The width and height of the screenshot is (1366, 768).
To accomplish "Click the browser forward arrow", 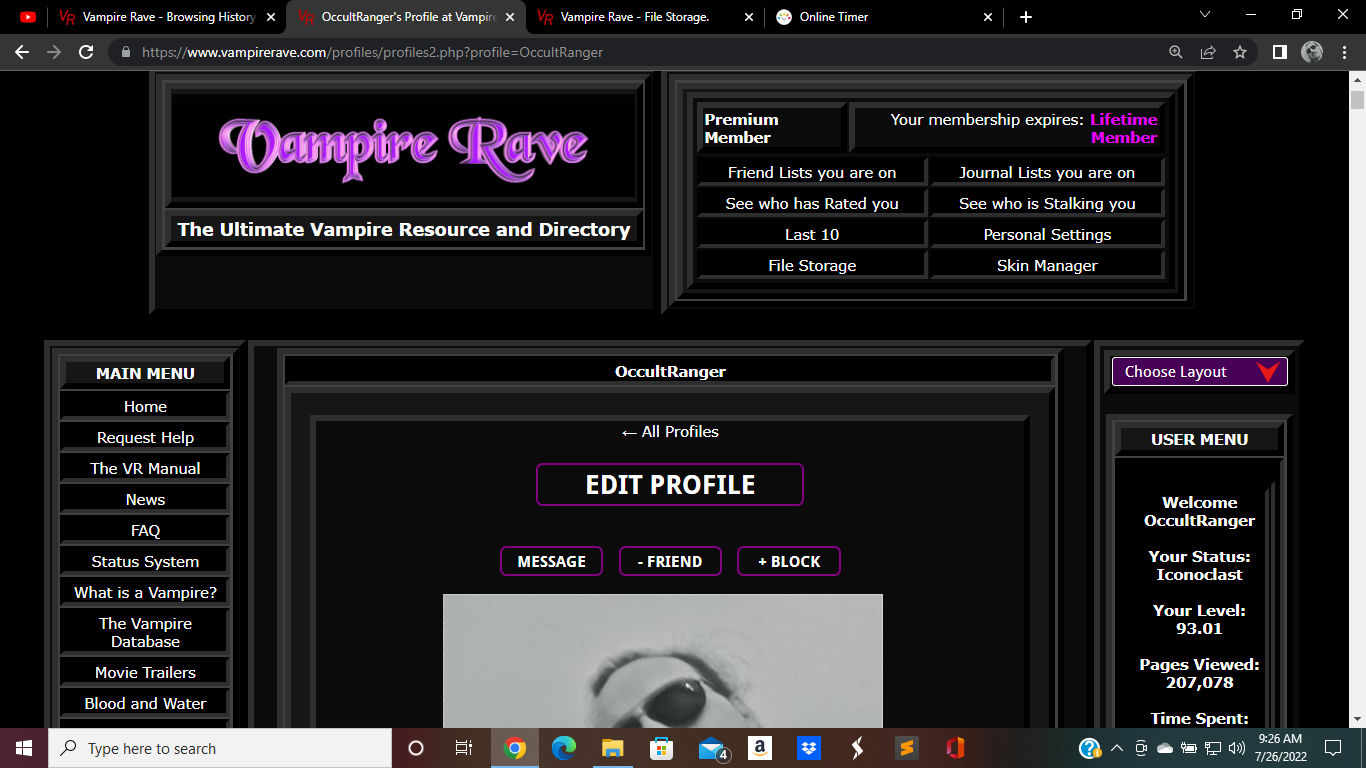I will pos(54,52).
